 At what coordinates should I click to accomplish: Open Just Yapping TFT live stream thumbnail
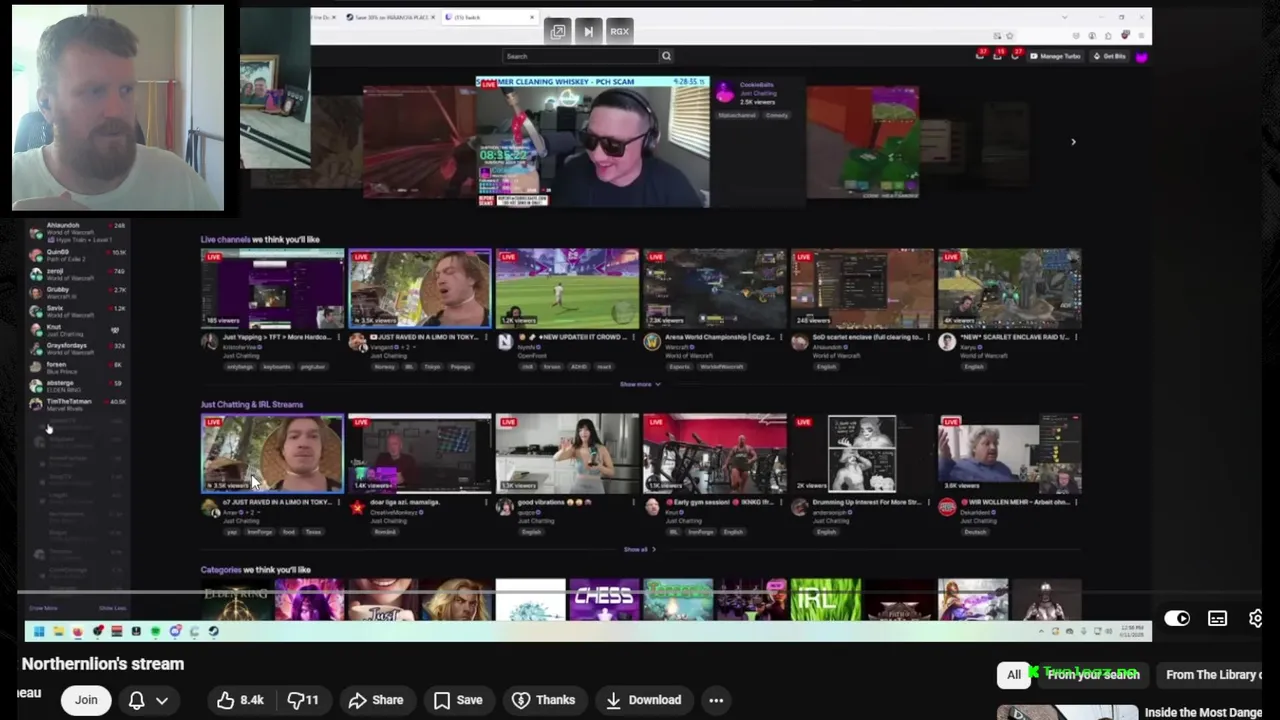coord(272,288)
